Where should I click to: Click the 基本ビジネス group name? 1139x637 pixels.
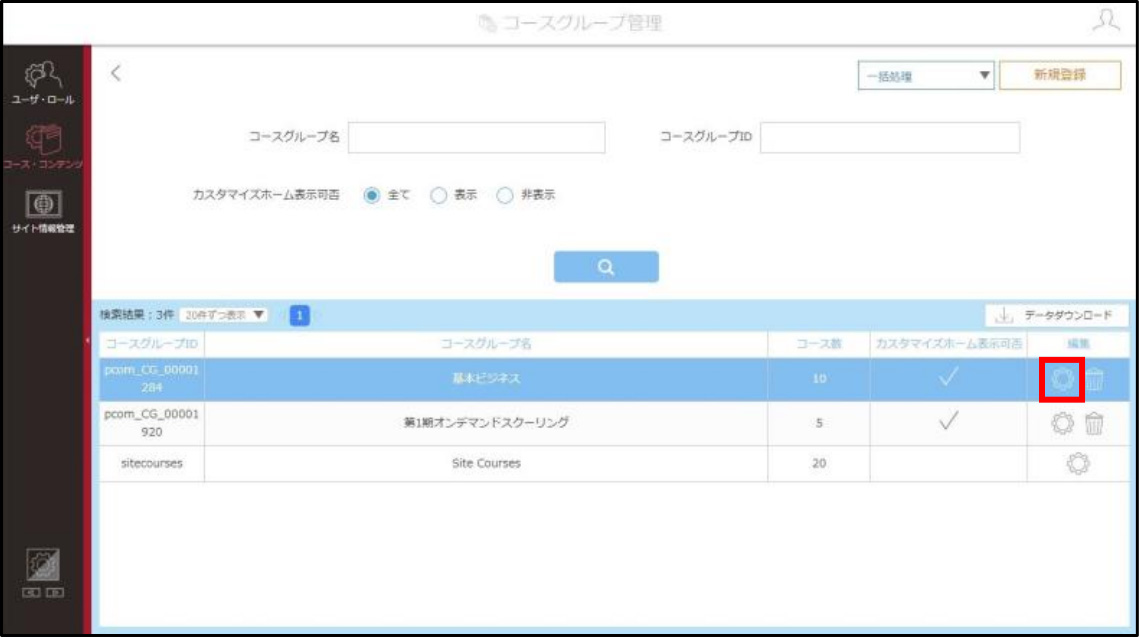point(486,378)
